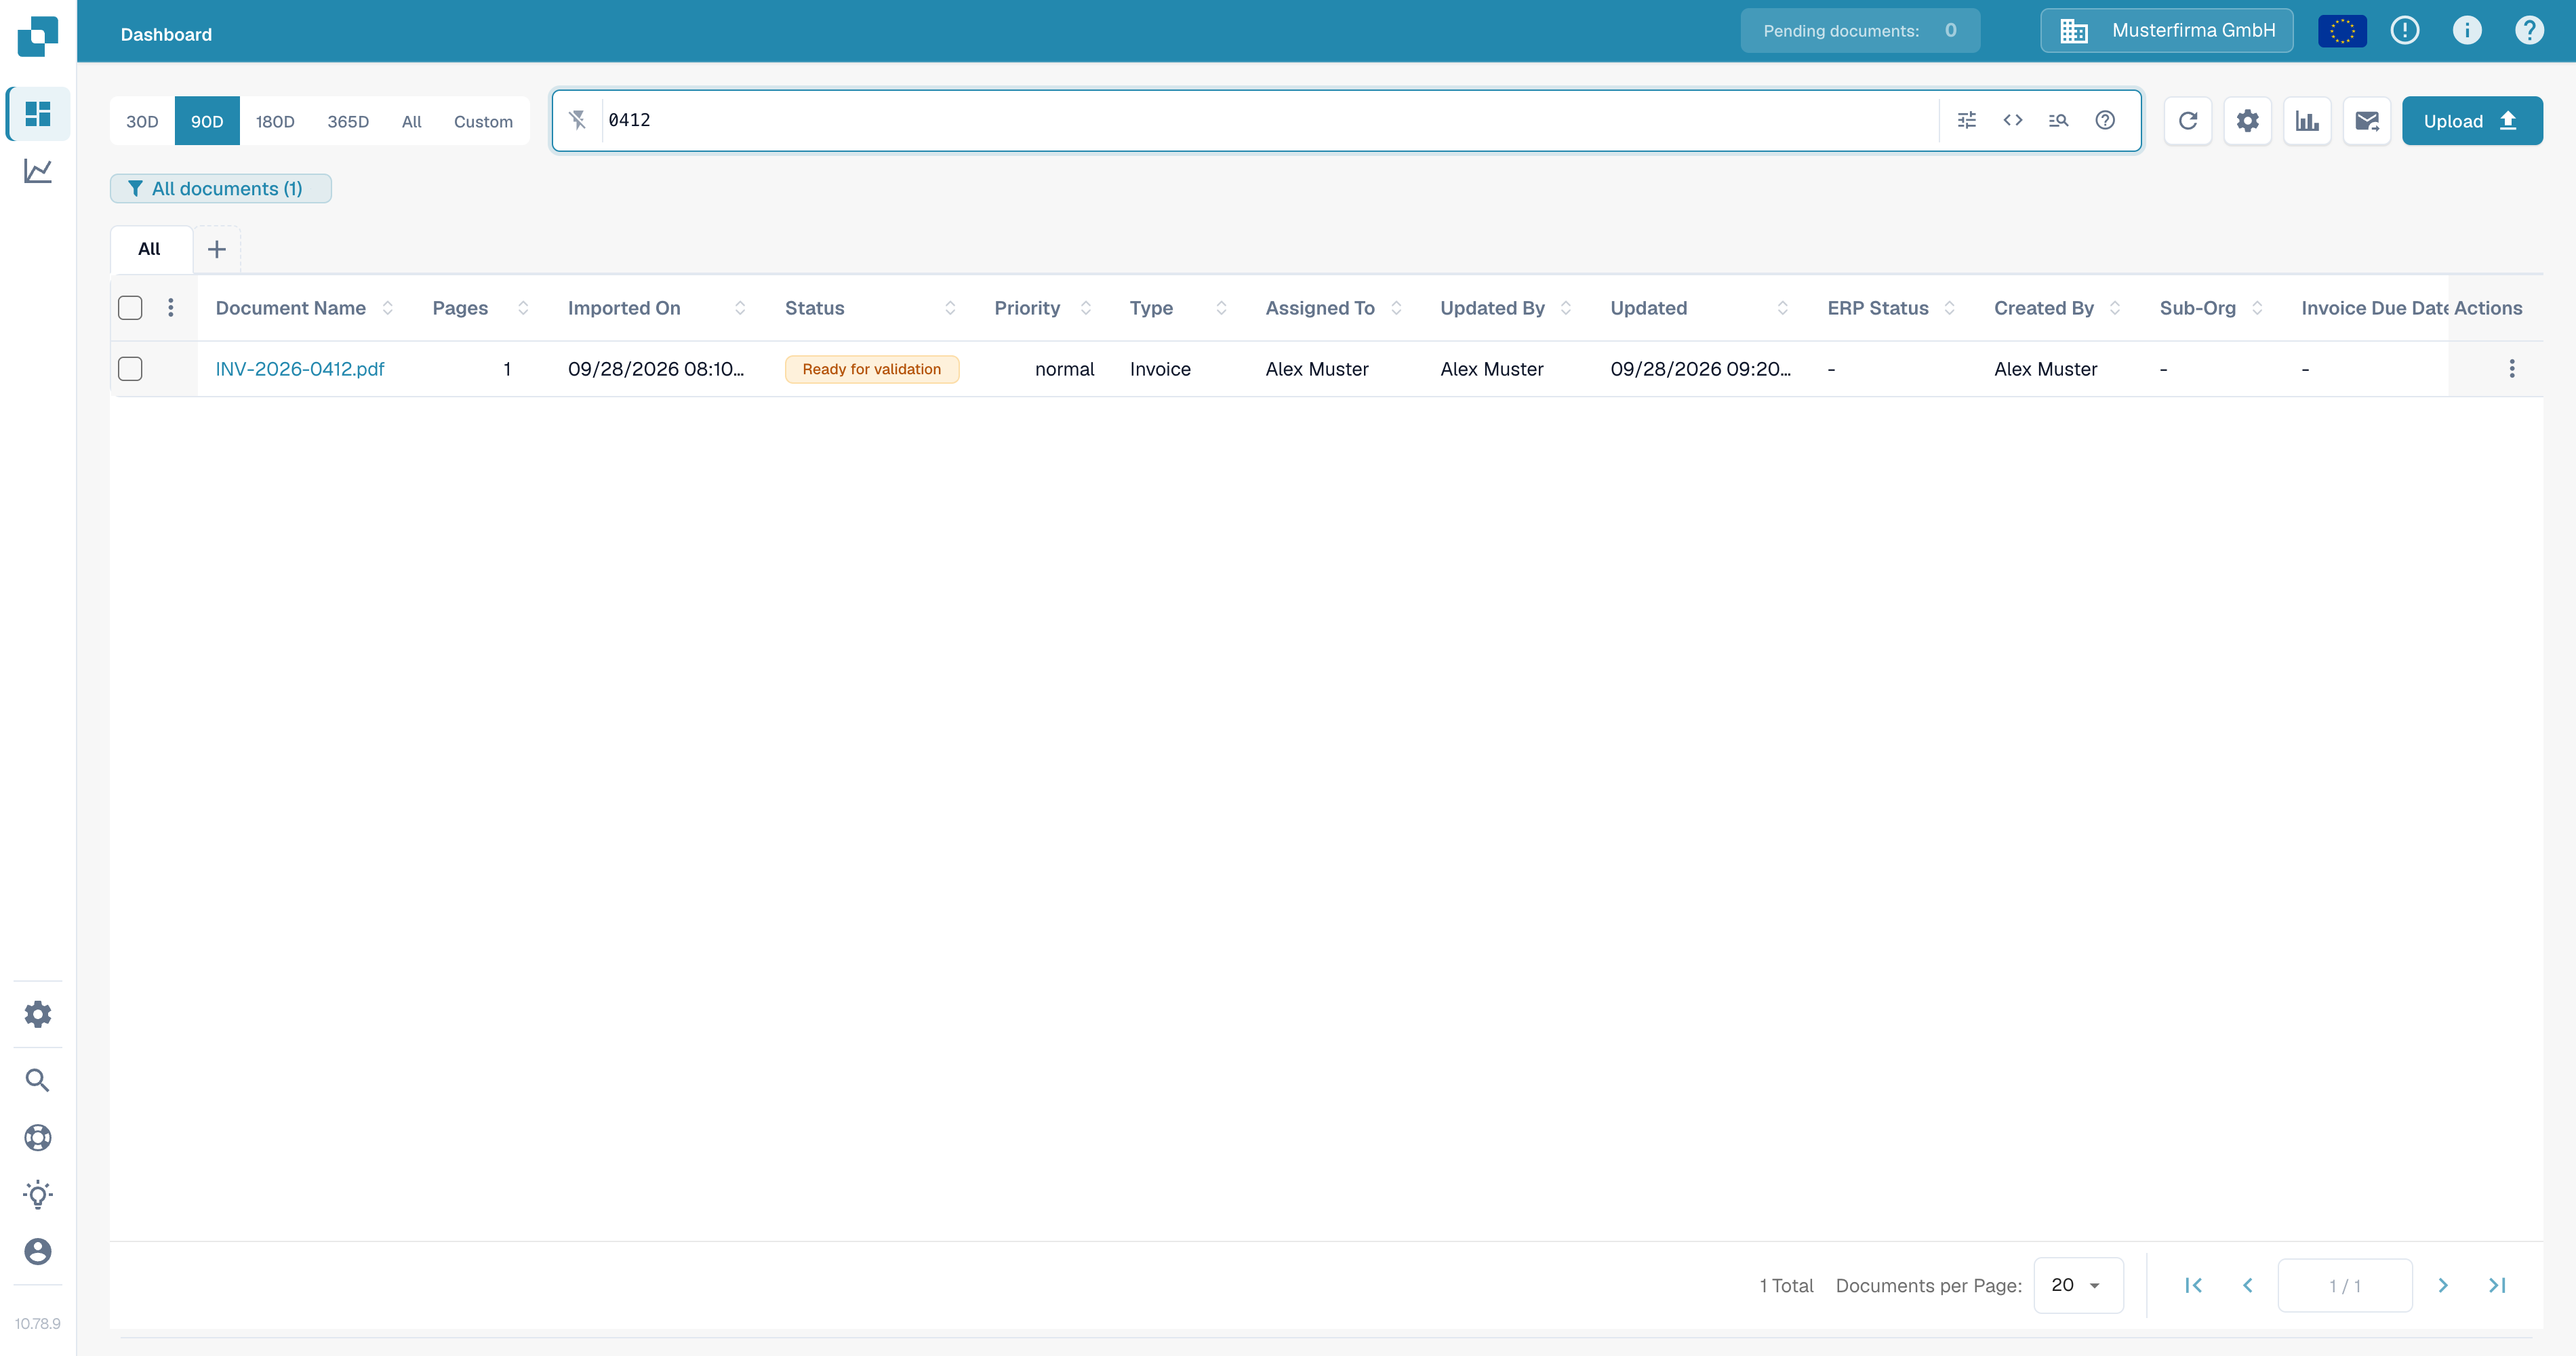Add a new view tab with plus
The height and width of the screenshot is (1356, 2576).
(217, 249)
